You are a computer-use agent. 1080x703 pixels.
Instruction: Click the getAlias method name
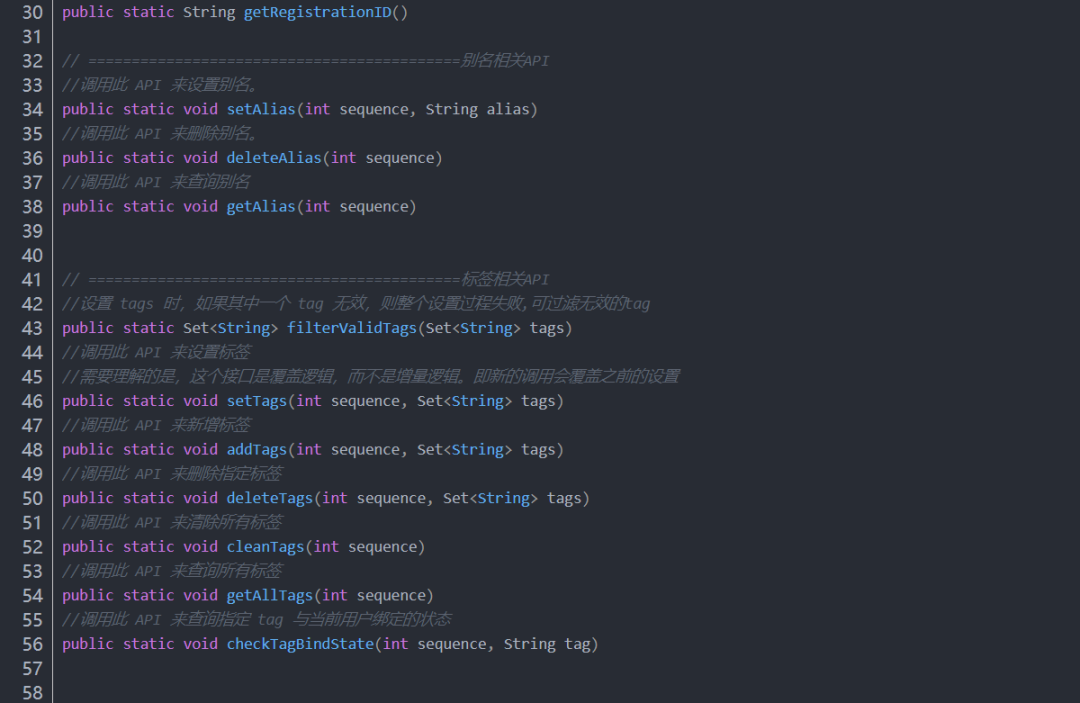(x=261, y=207)
